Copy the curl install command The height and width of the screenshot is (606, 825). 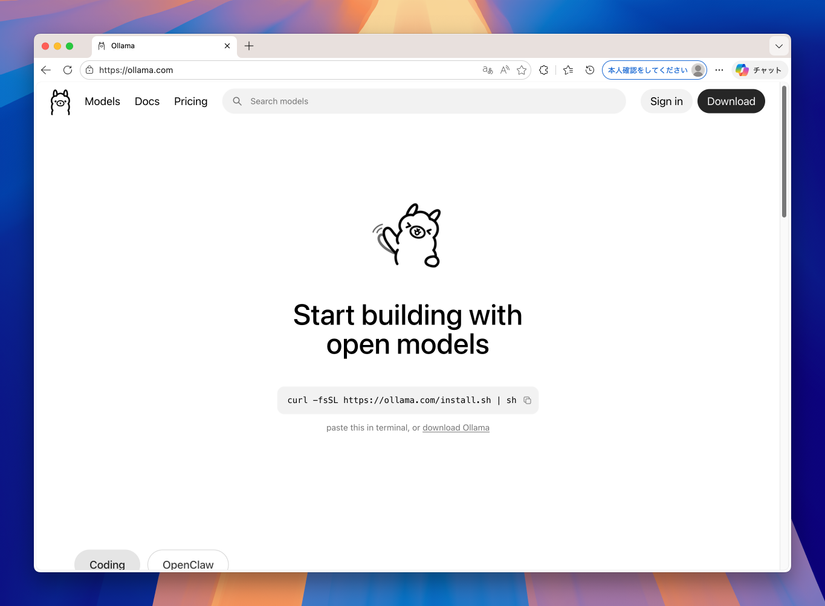527,400
